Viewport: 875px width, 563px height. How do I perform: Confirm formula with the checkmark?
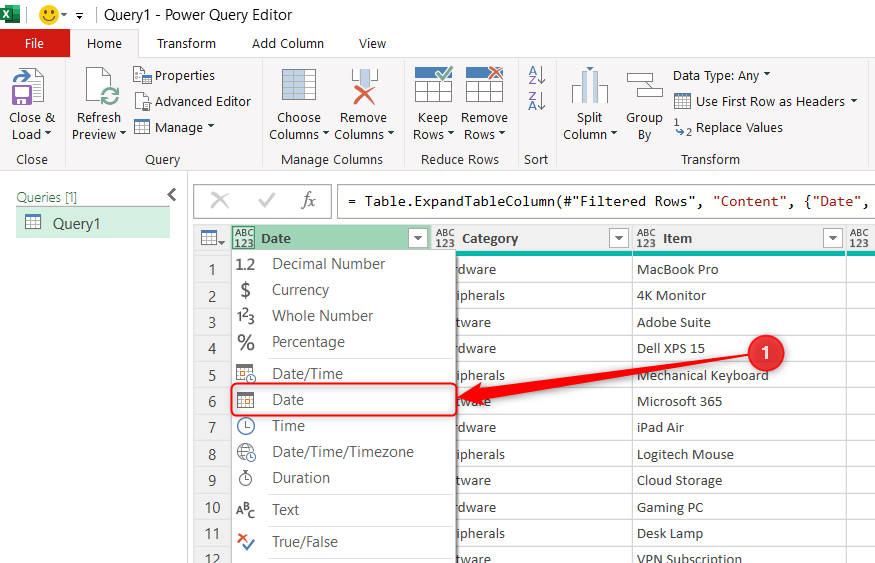pyautogui.click(x=267, y=200)
